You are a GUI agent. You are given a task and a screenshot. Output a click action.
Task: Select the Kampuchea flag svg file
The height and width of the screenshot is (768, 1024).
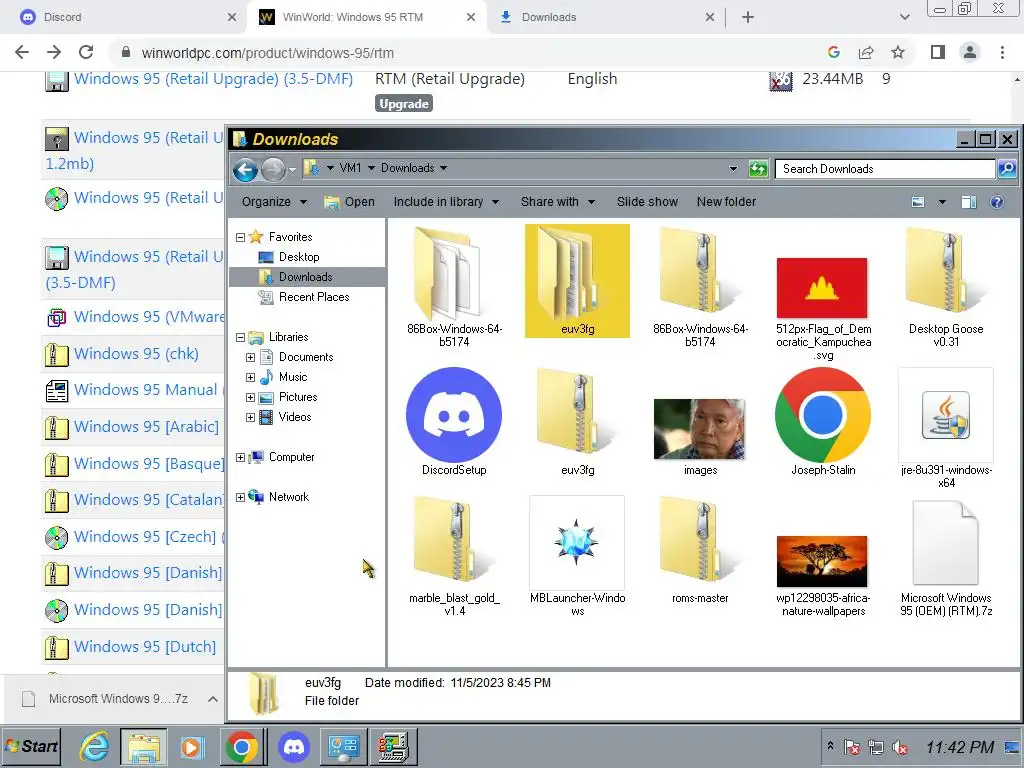click(x=823, y=307)
